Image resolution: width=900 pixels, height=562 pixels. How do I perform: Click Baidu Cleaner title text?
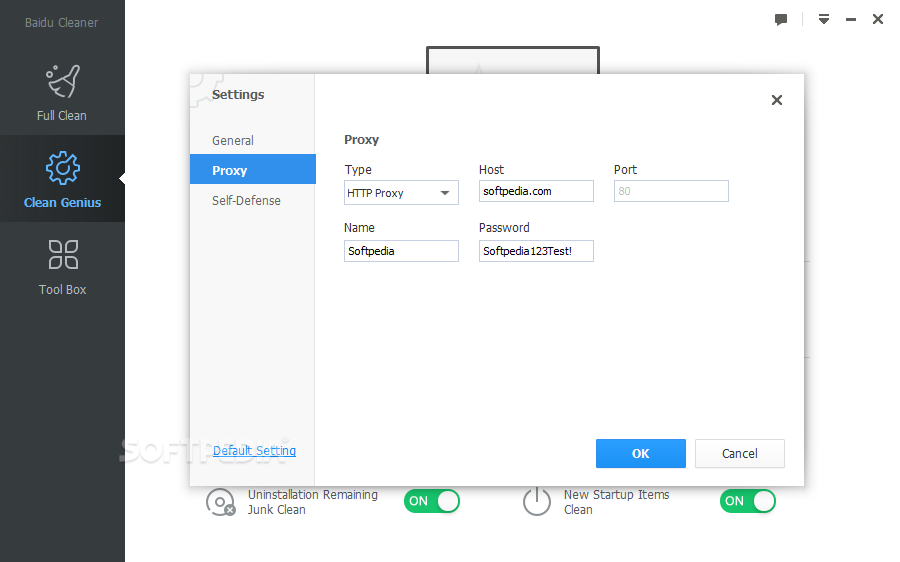pos(61,23)
